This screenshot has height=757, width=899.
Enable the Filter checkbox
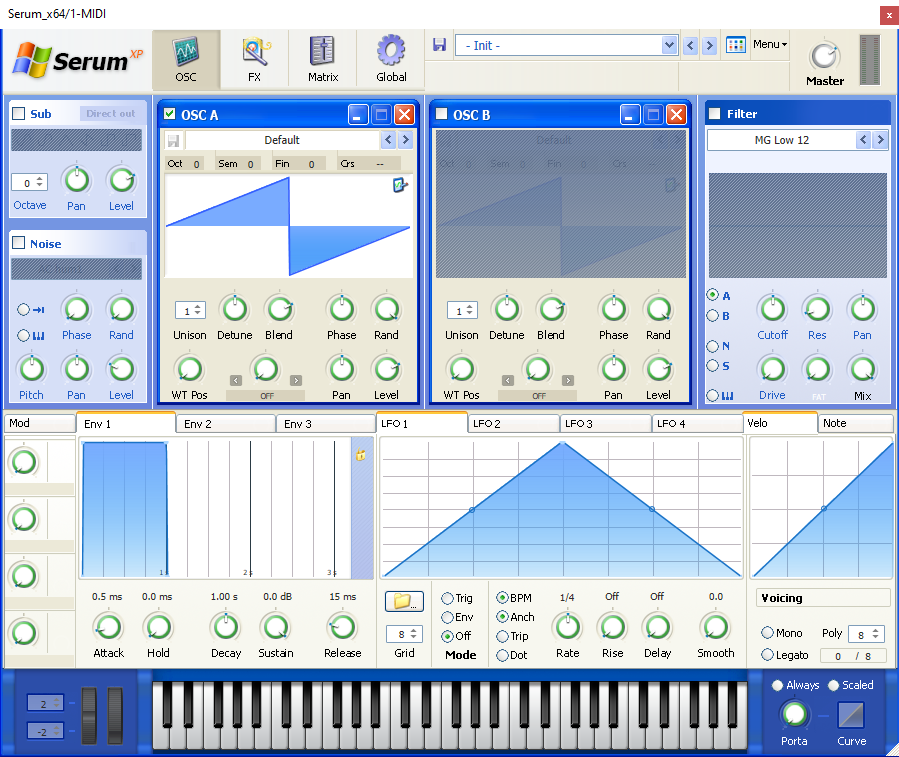tap(714, 113)
